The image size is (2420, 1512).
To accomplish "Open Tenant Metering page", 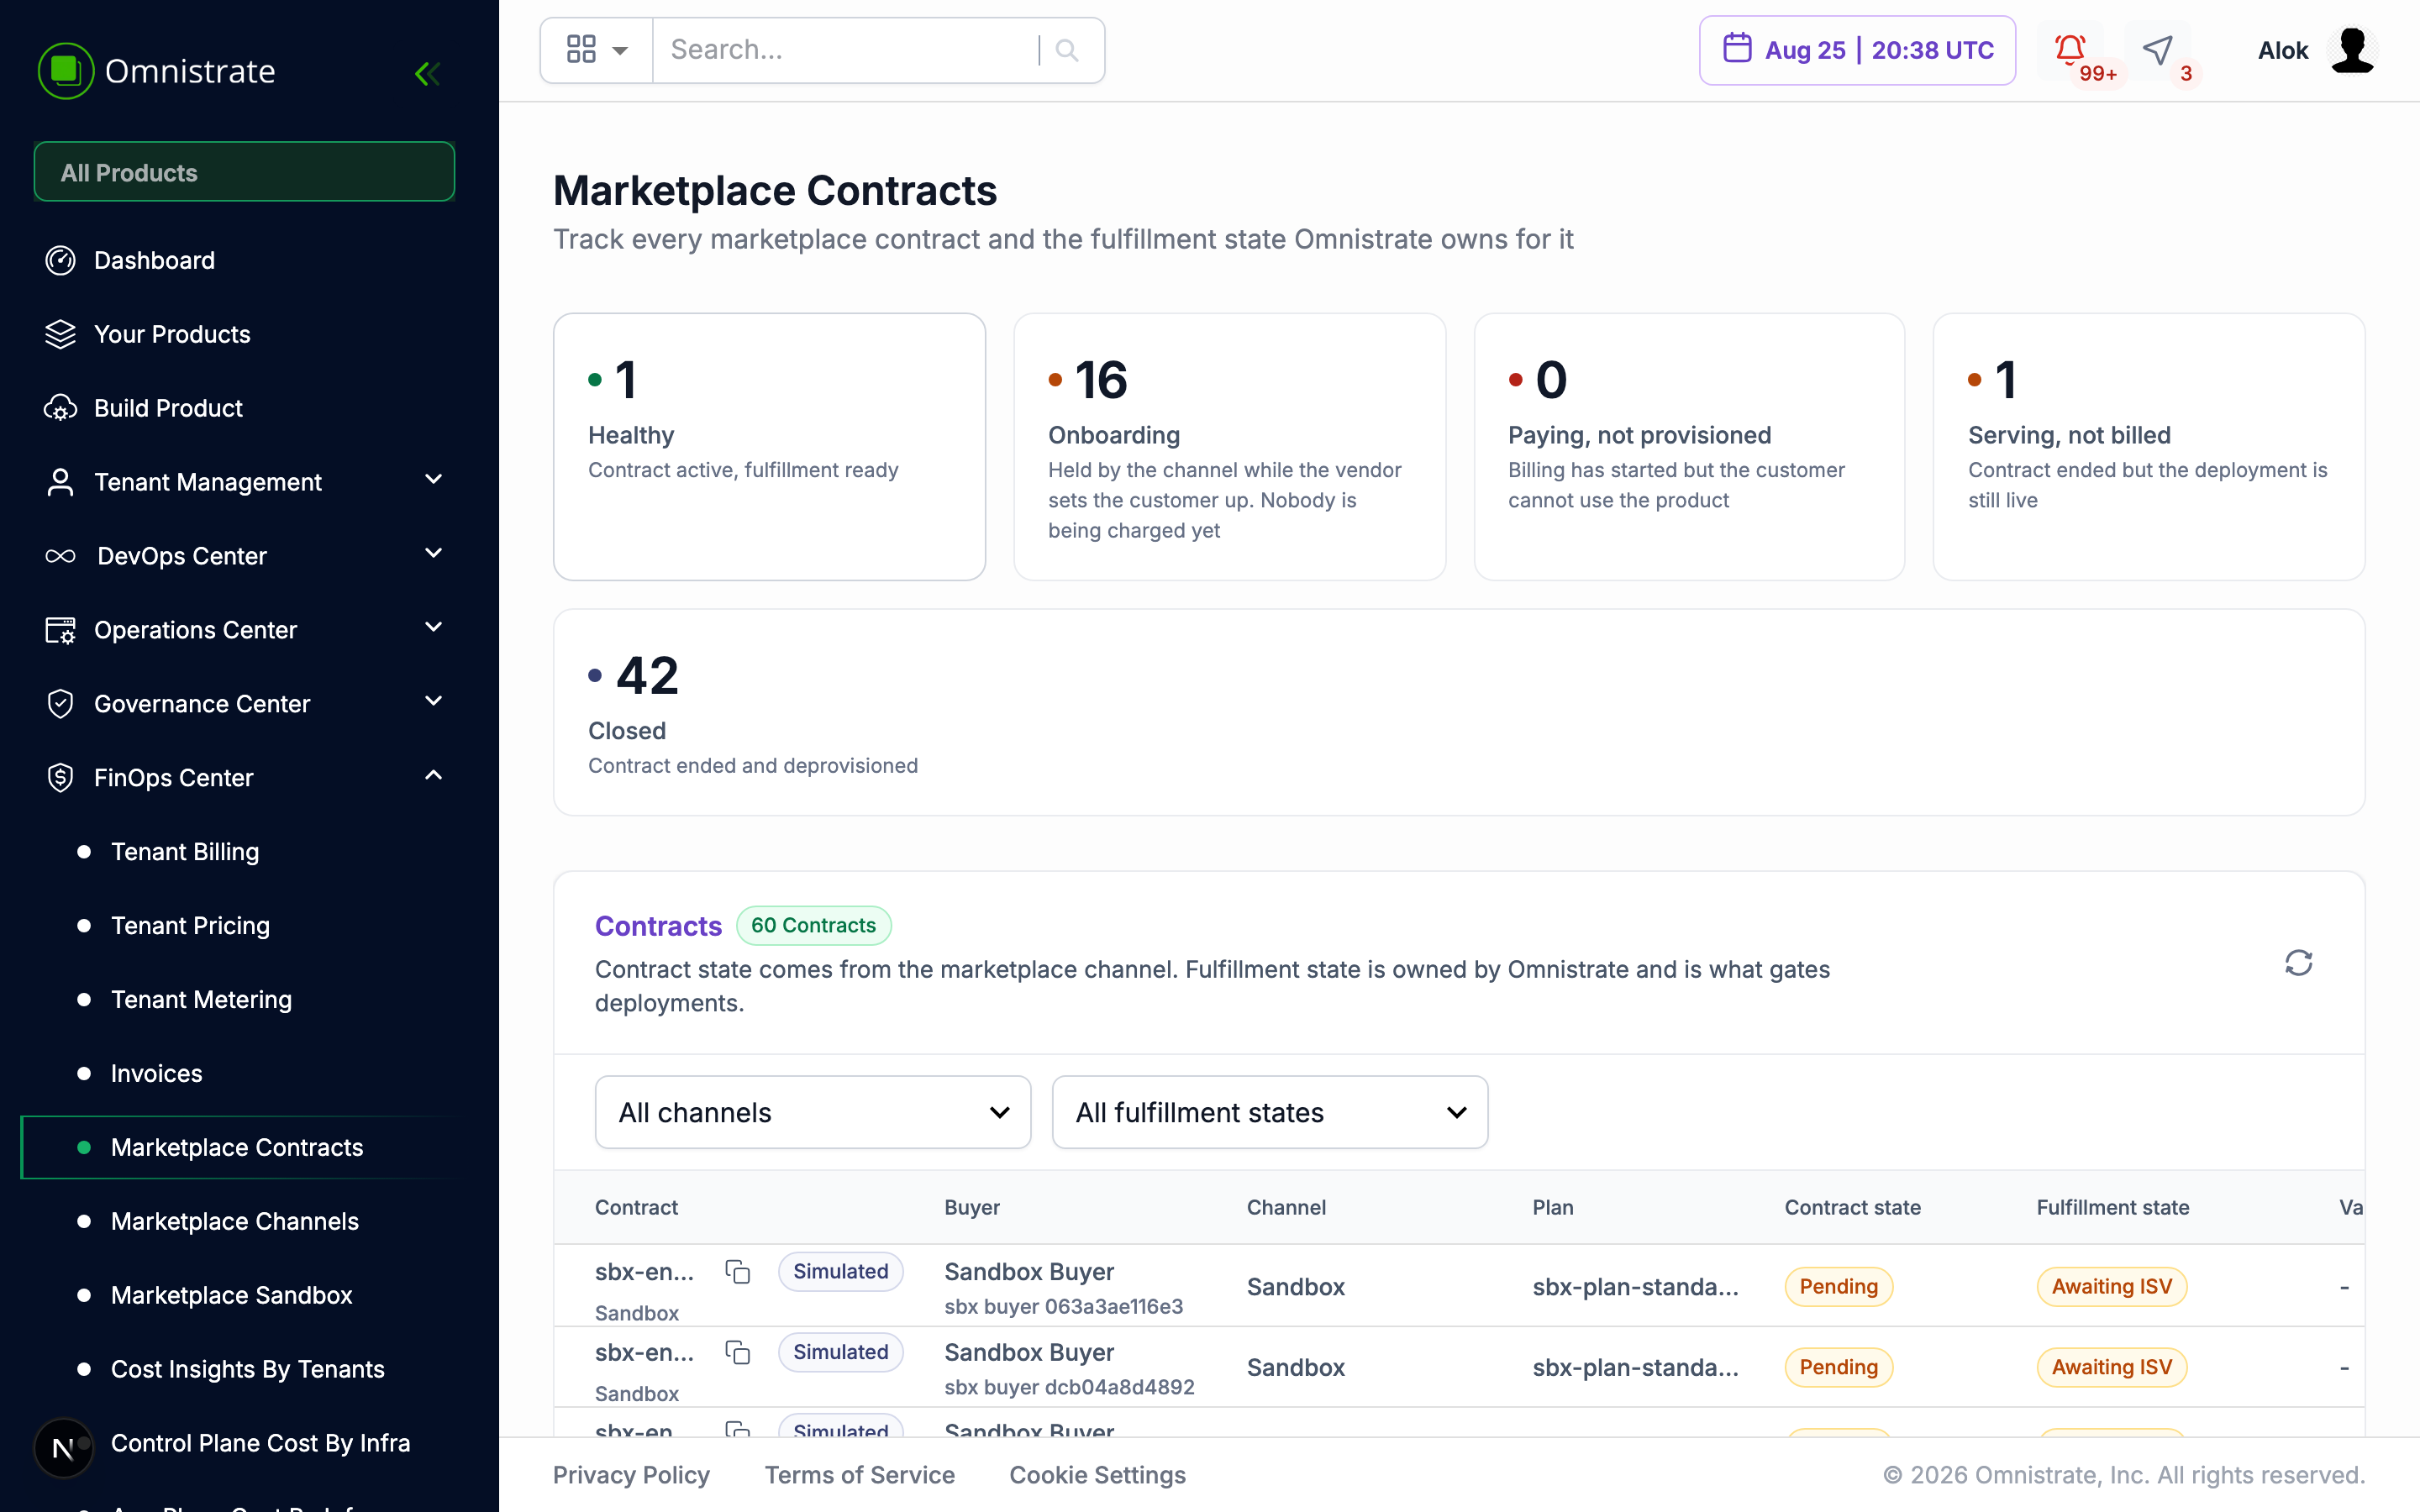I will [201, 1000].
